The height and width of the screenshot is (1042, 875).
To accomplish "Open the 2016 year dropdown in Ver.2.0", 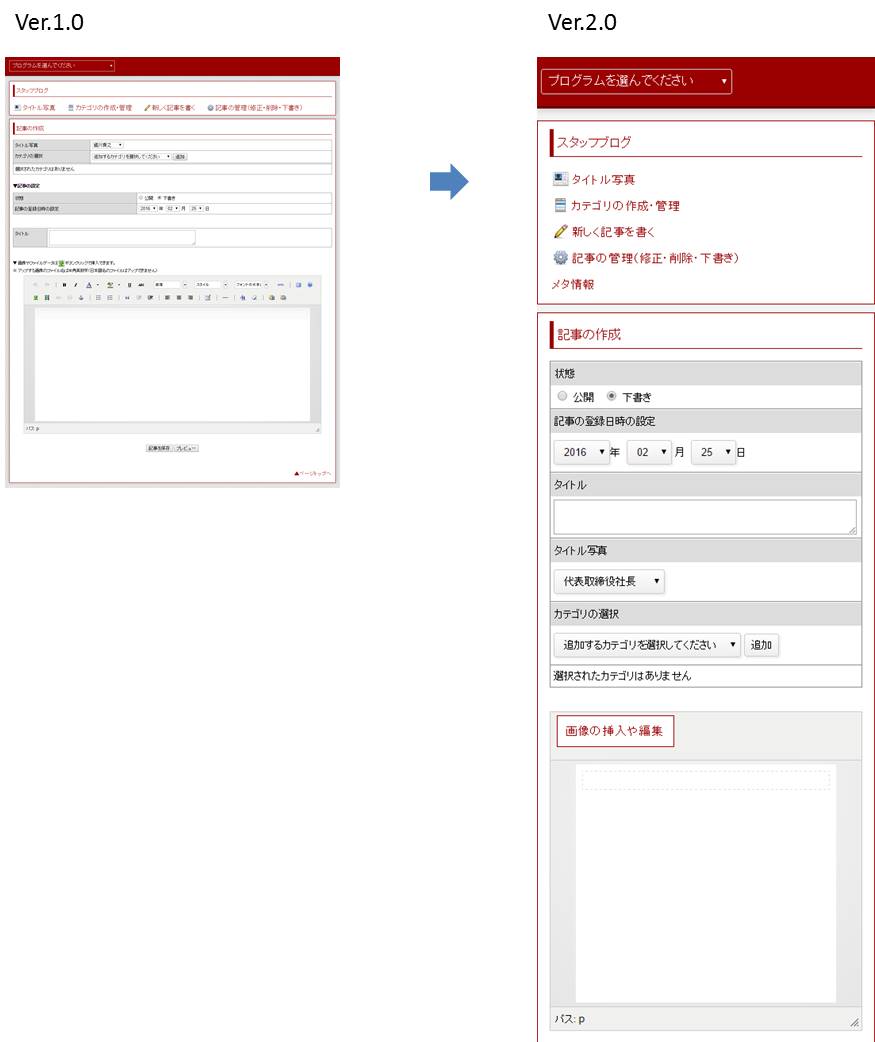I will [582, 452].
